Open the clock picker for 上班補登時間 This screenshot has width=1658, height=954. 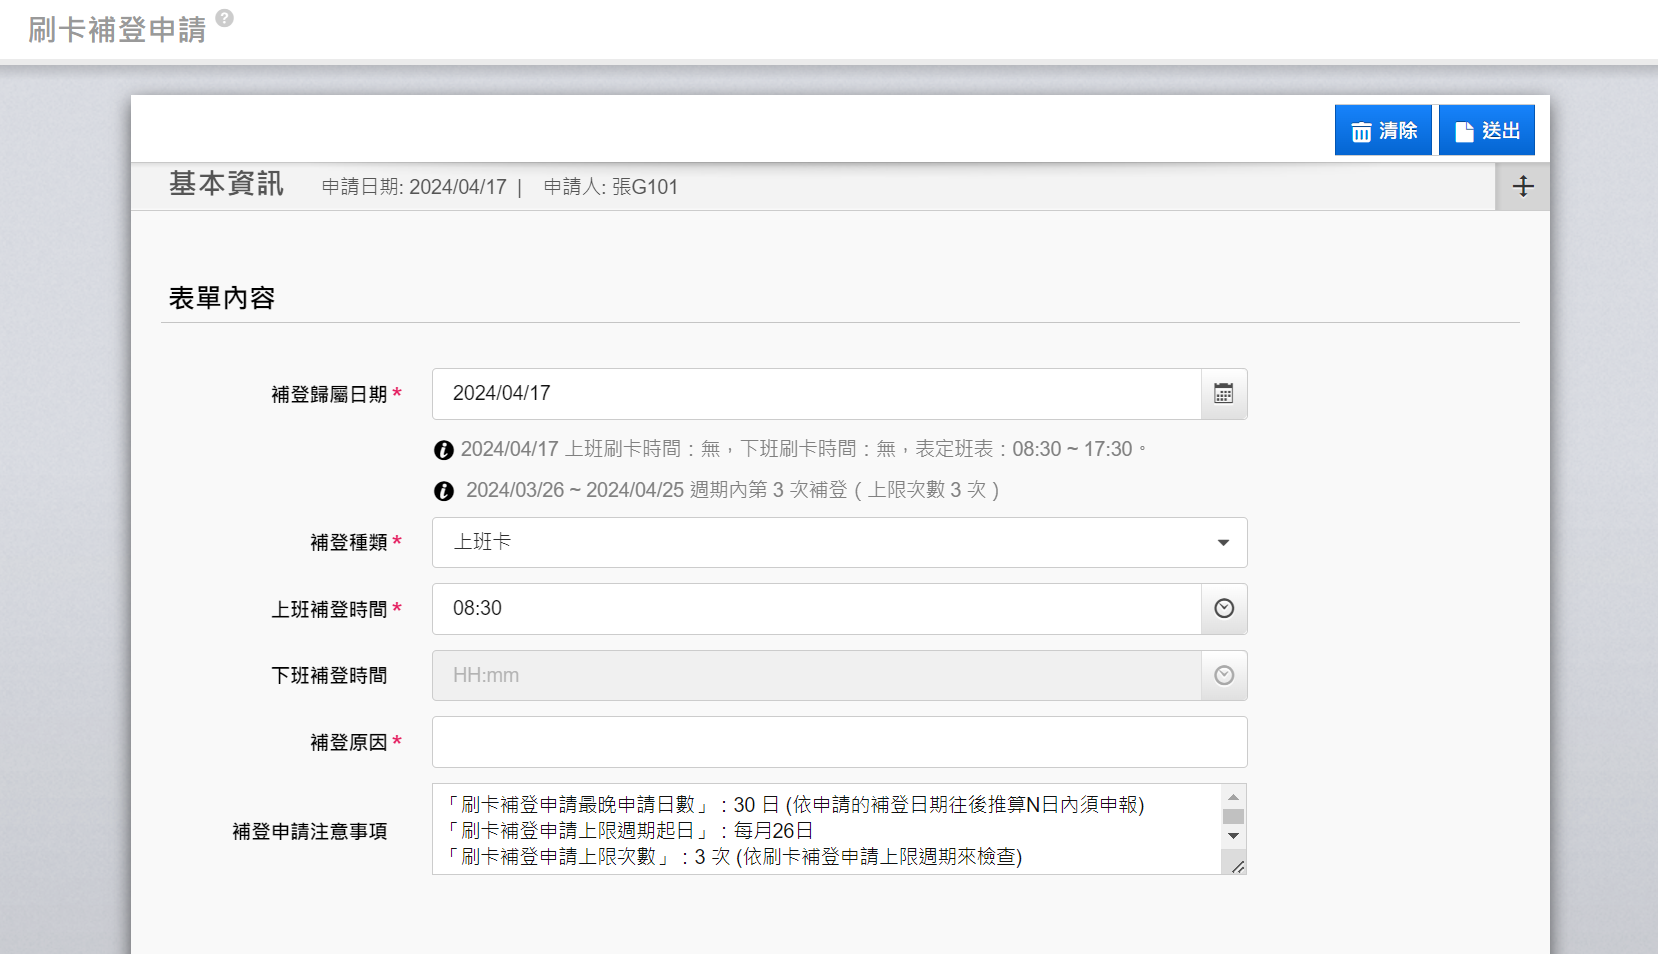point(1223,609)
